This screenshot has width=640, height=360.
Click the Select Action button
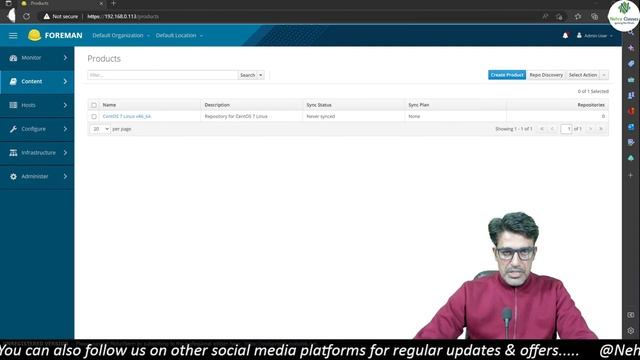tap(583, 75)
